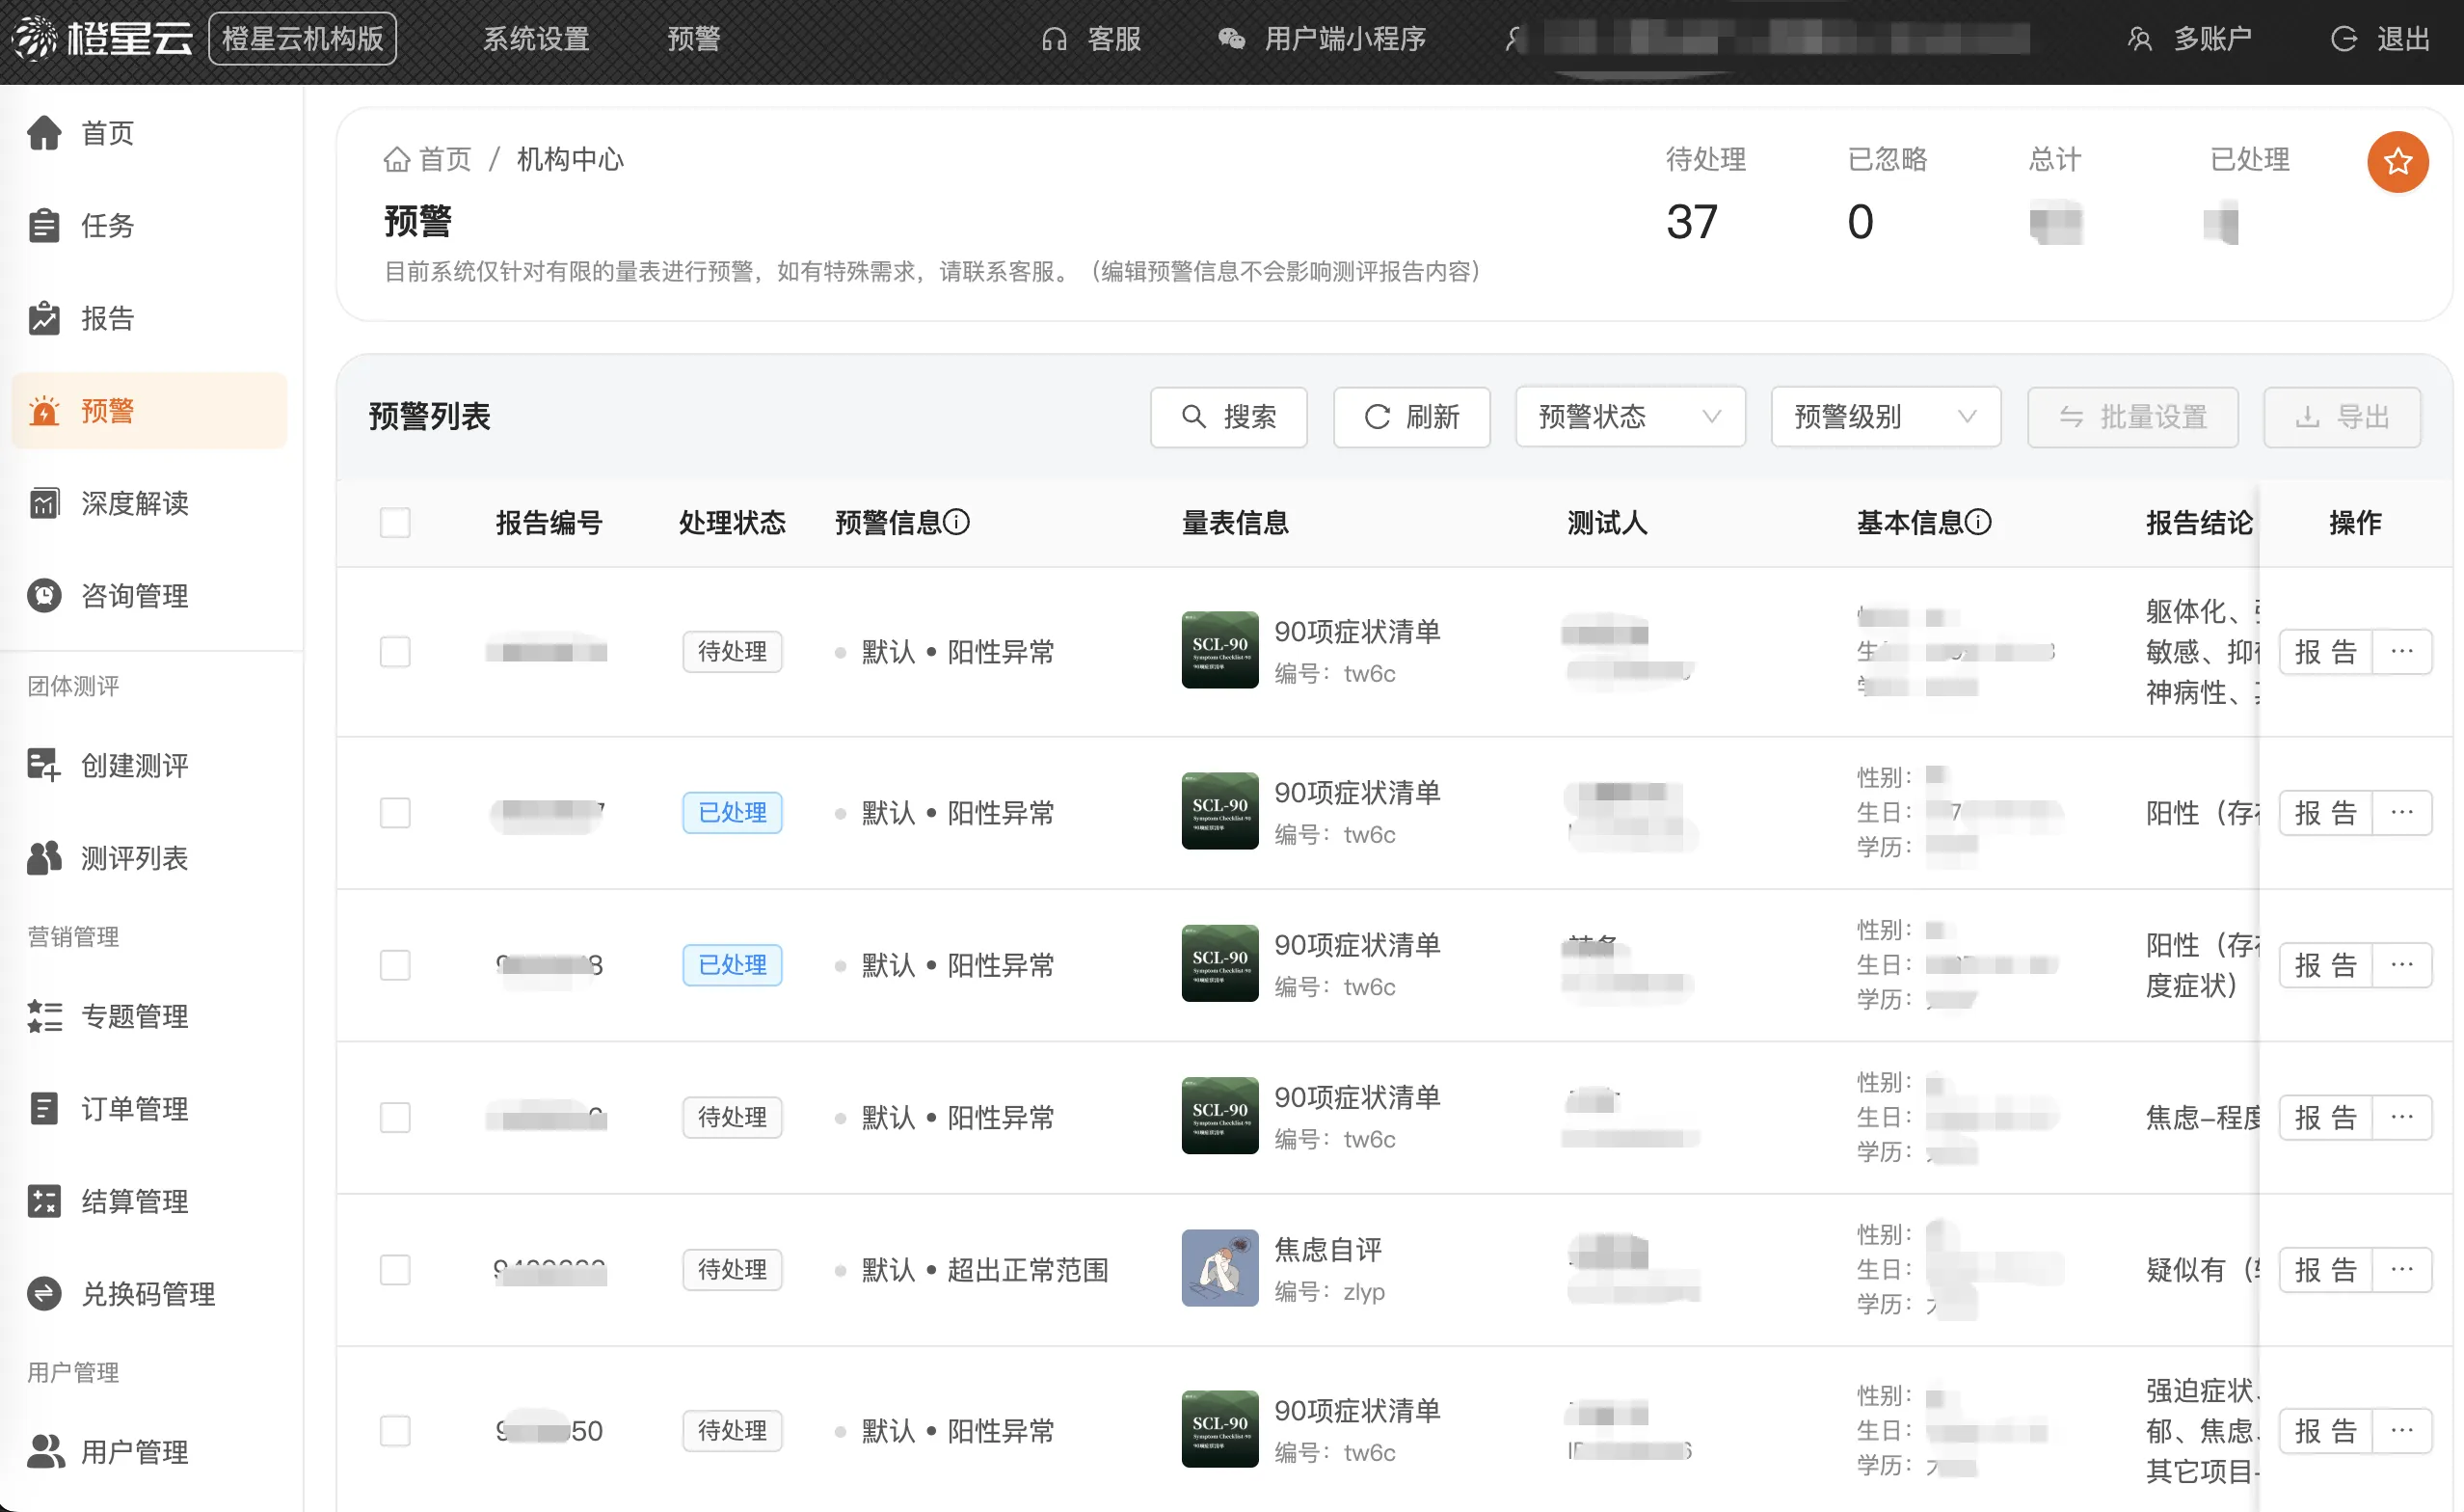Tick the checkbox for report 9XXX50 row
The width and height of the screenshot is (2464, 1512).
394,1430
